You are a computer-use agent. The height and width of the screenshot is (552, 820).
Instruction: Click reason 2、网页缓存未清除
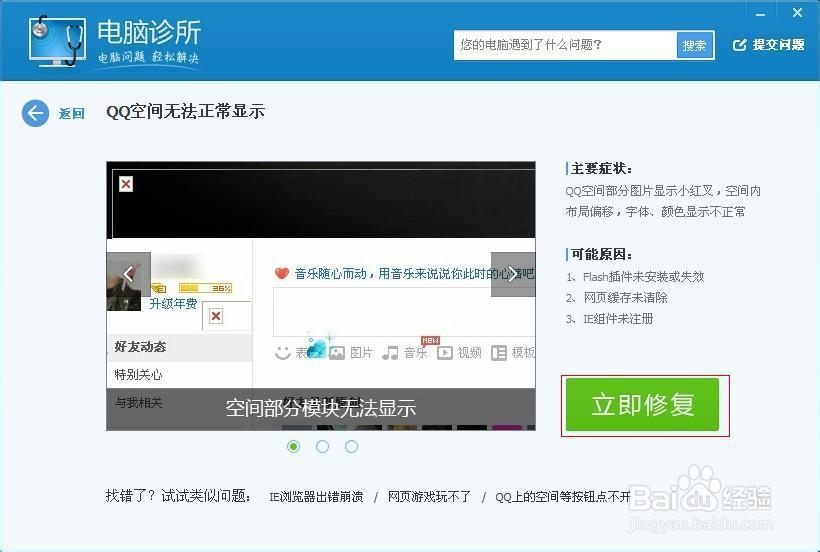617,298
